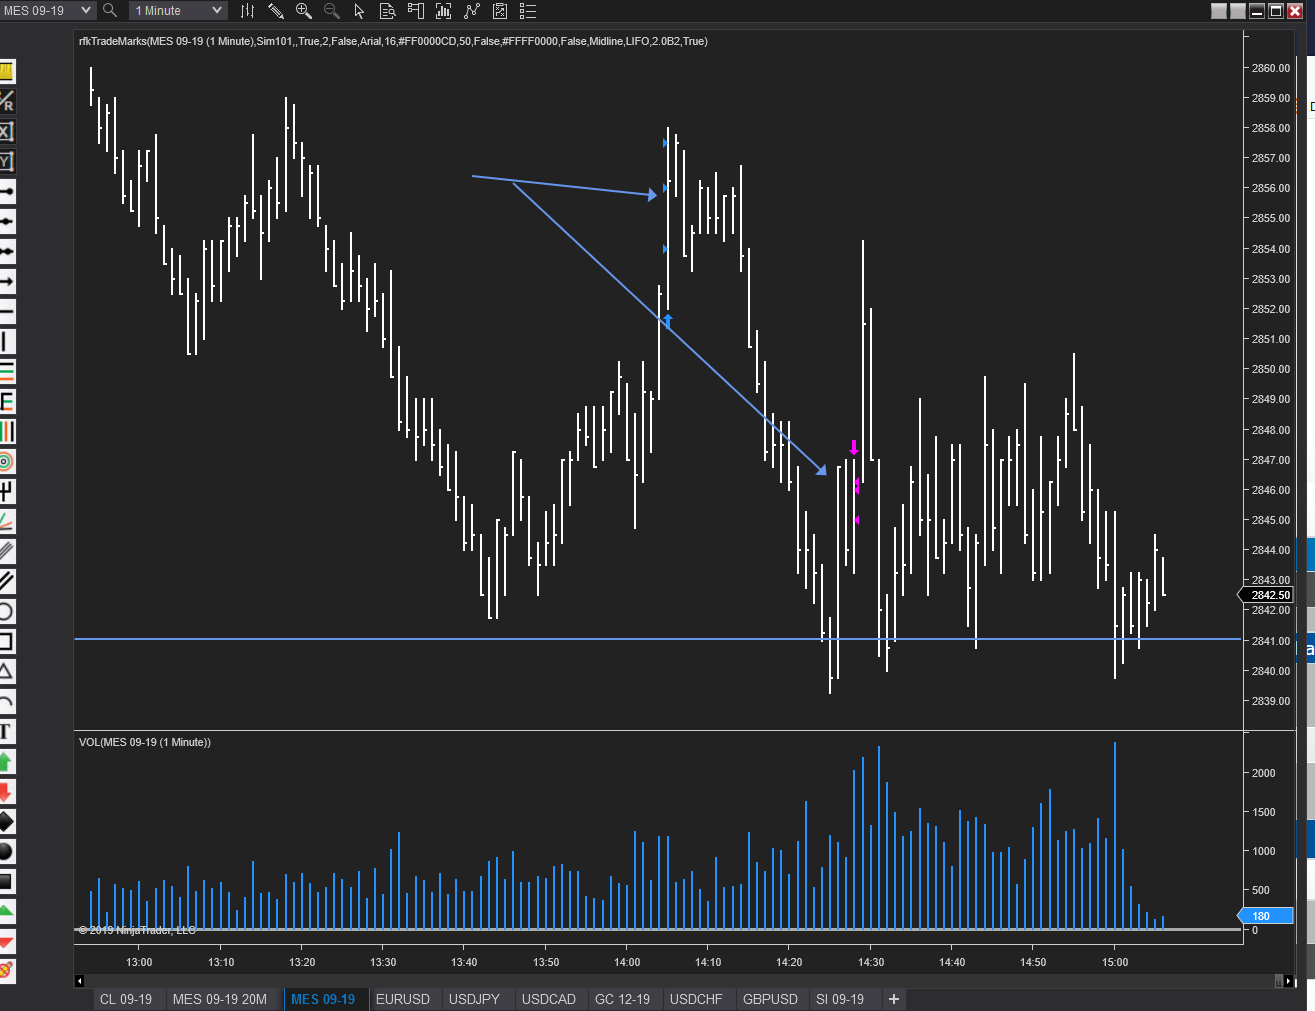The width and height of the screenshot is (1315, 1011).
Task: Select the arc drawing tool
Action: point(6,701)
